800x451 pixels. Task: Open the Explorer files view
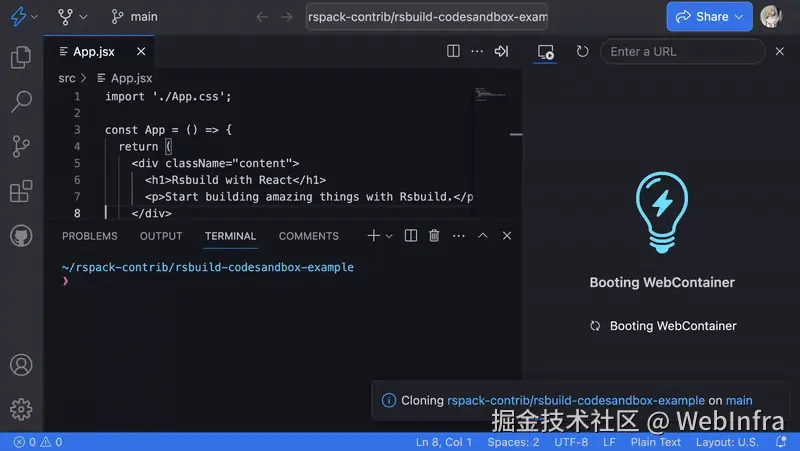point(21,57)
